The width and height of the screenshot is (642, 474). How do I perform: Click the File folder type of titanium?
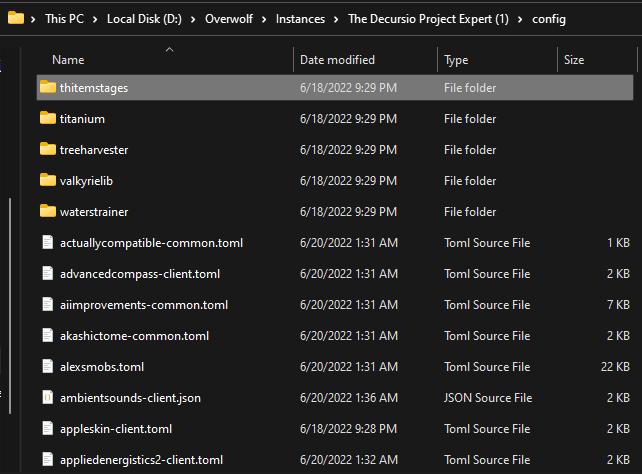(x=470, y=119)
